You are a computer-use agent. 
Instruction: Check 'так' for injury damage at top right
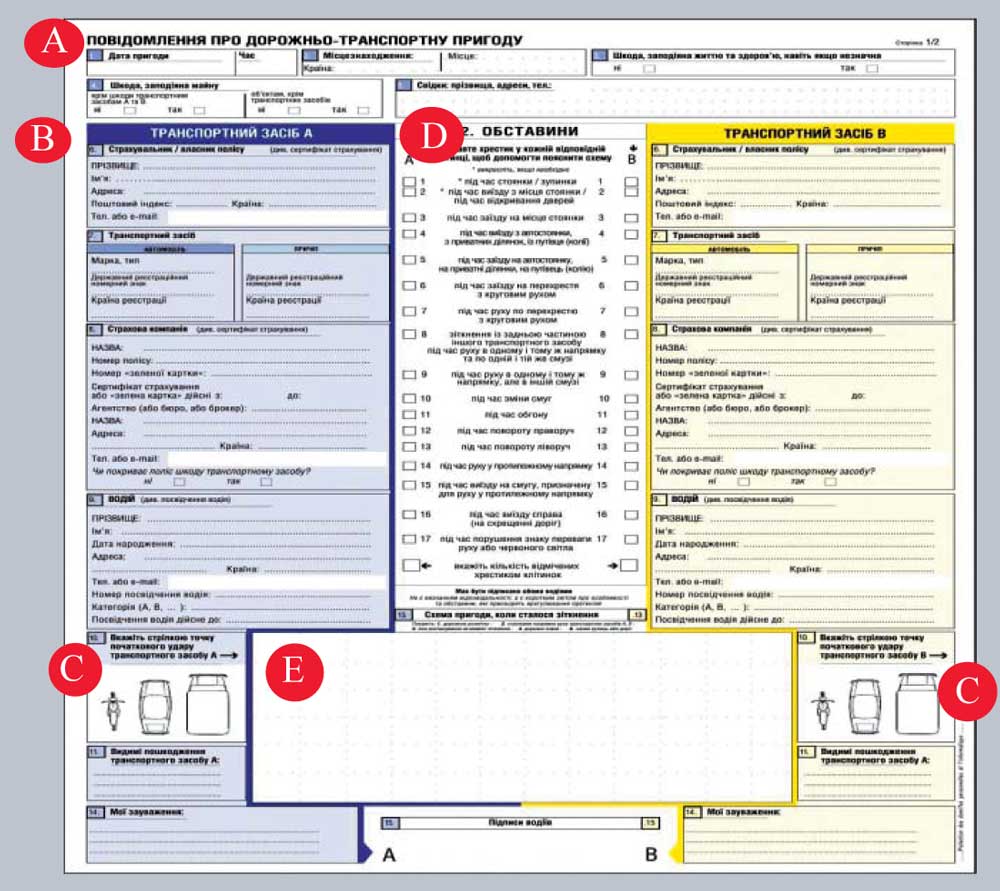872,68
